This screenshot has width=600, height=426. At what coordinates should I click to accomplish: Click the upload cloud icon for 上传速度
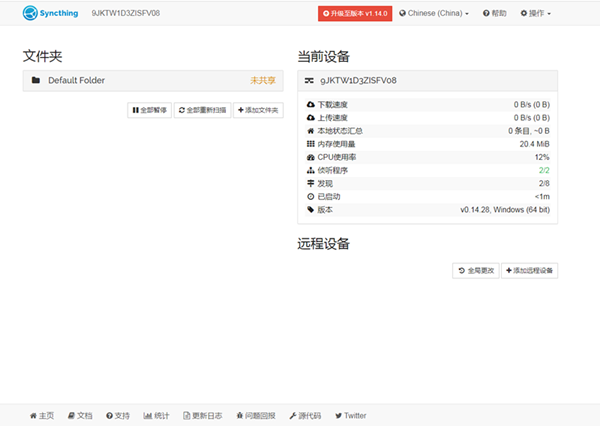point(310,117)
